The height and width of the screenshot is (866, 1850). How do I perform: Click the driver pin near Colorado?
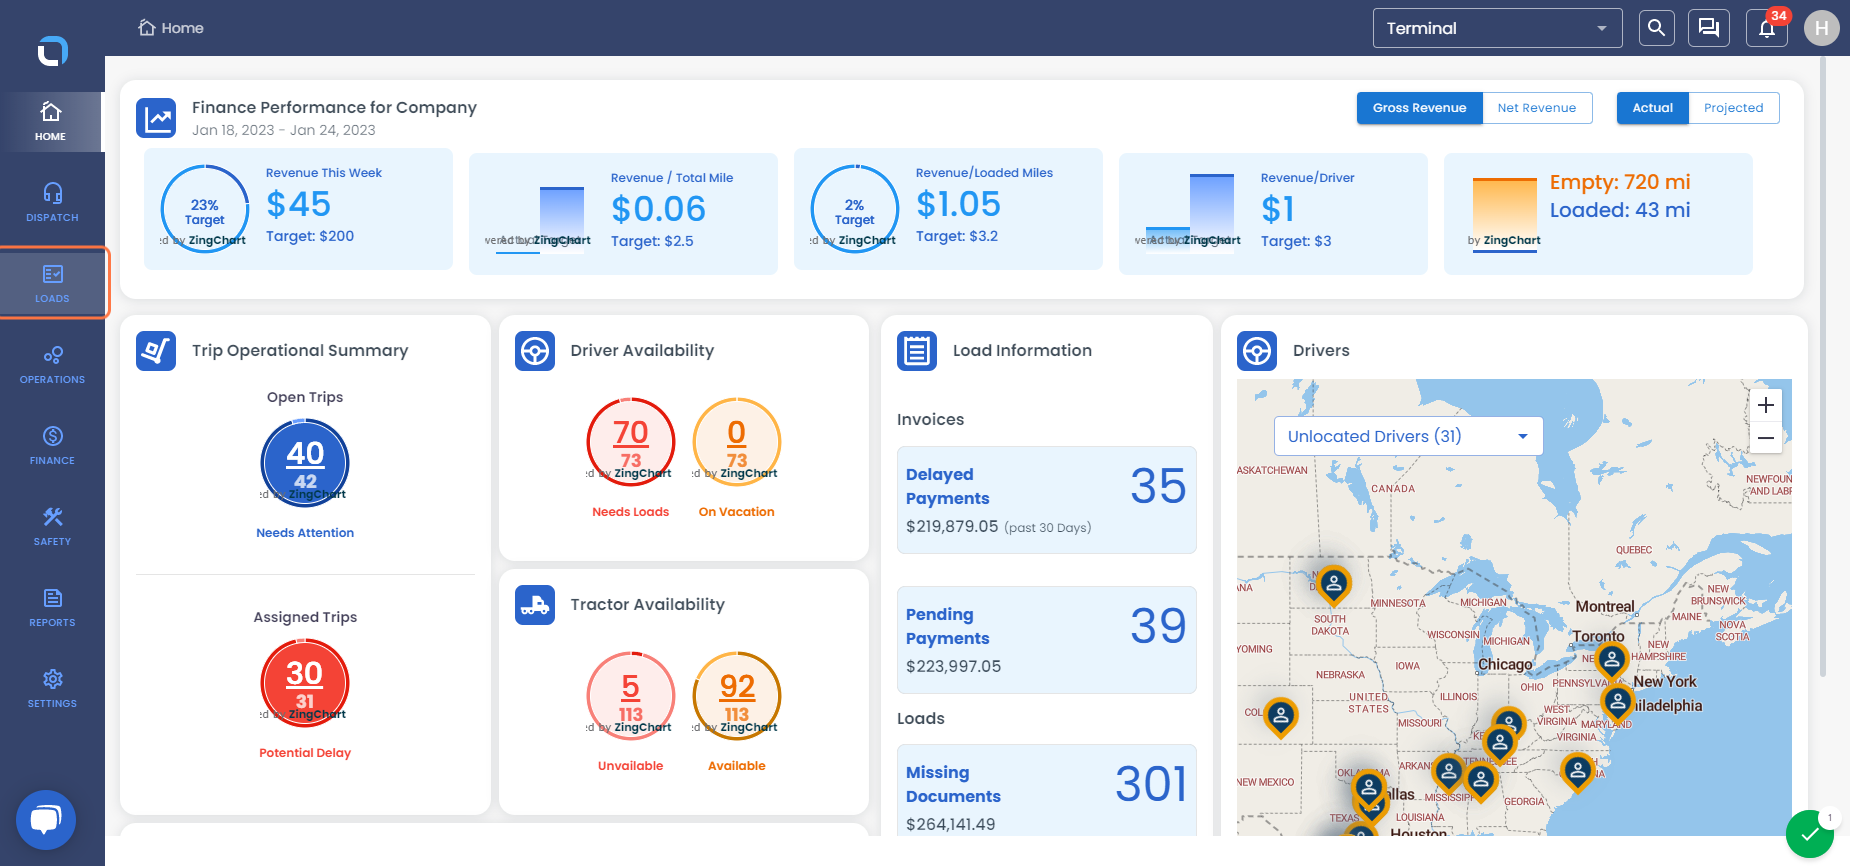1280,716
